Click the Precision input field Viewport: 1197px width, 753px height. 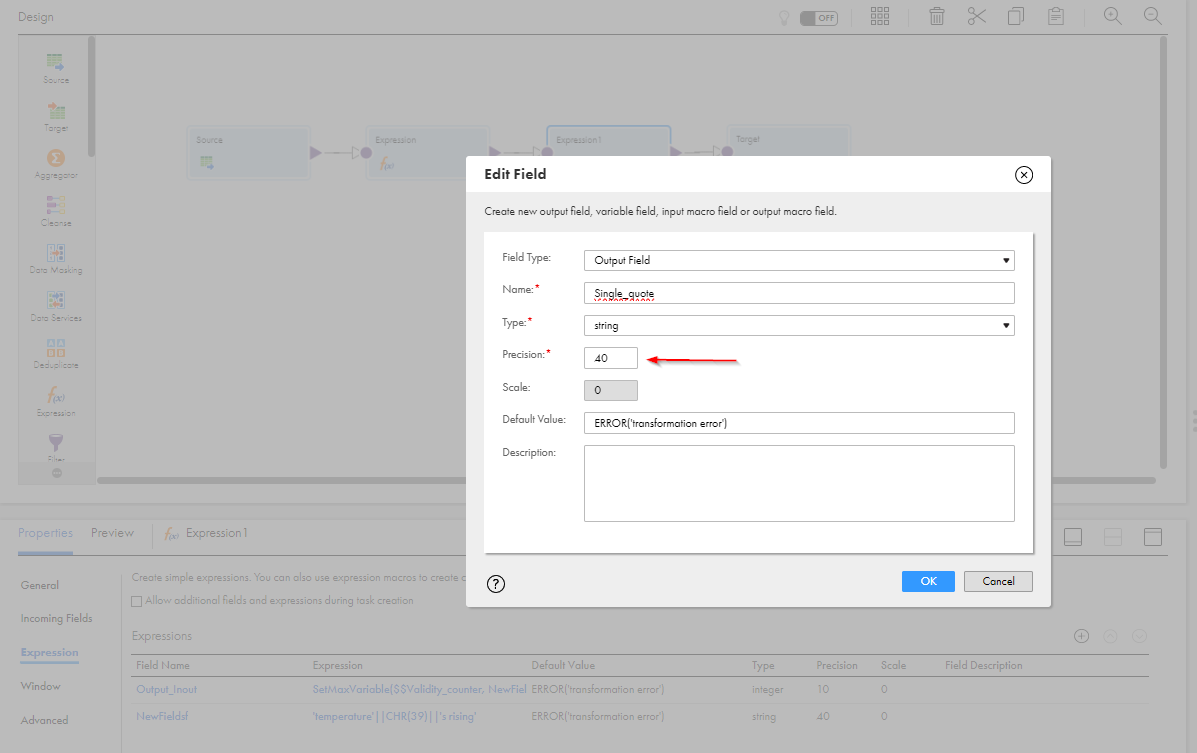[x=611, y=358]
